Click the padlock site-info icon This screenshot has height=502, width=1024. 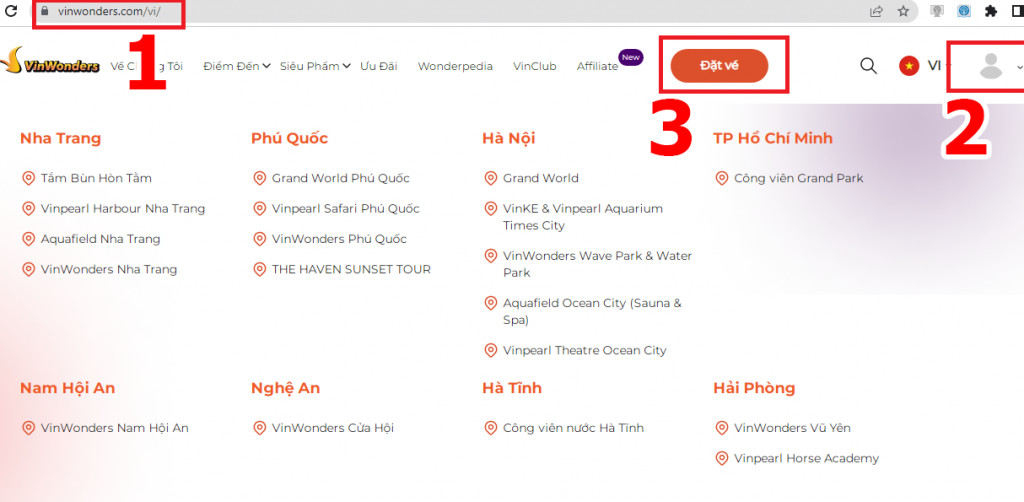coord(45,11)
